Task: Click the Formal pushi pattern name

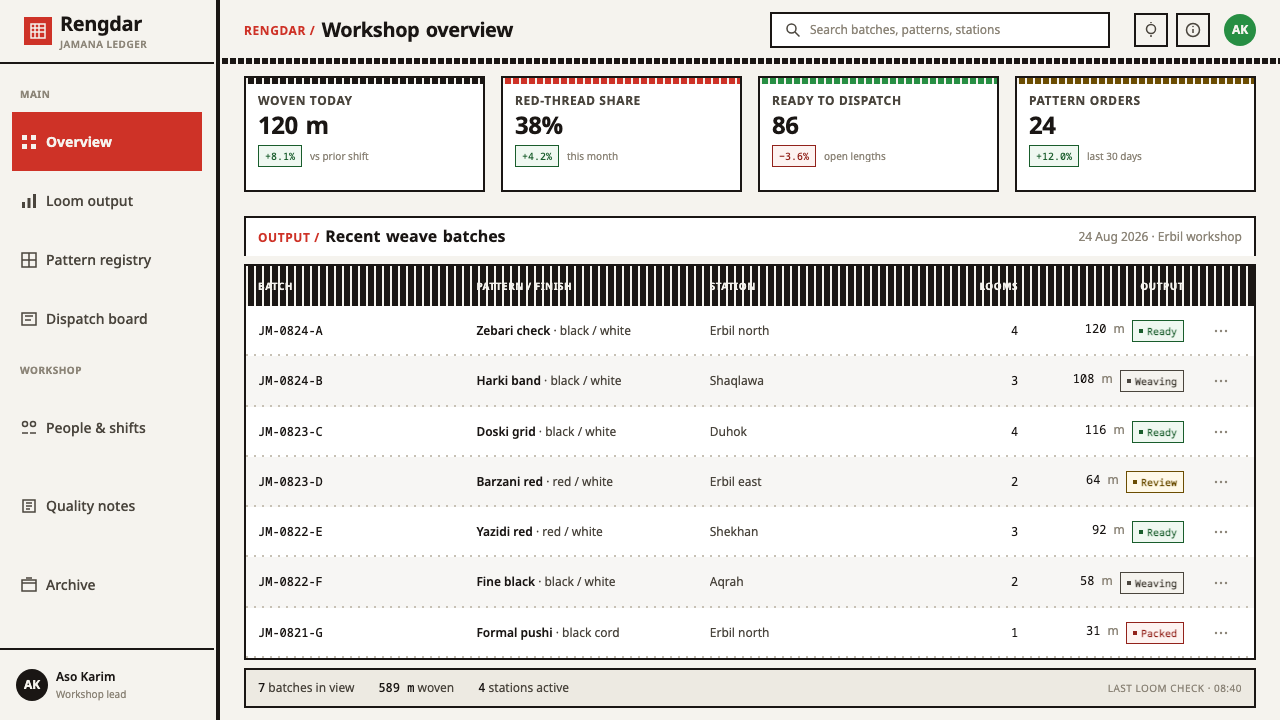Action: click(515, 633)
